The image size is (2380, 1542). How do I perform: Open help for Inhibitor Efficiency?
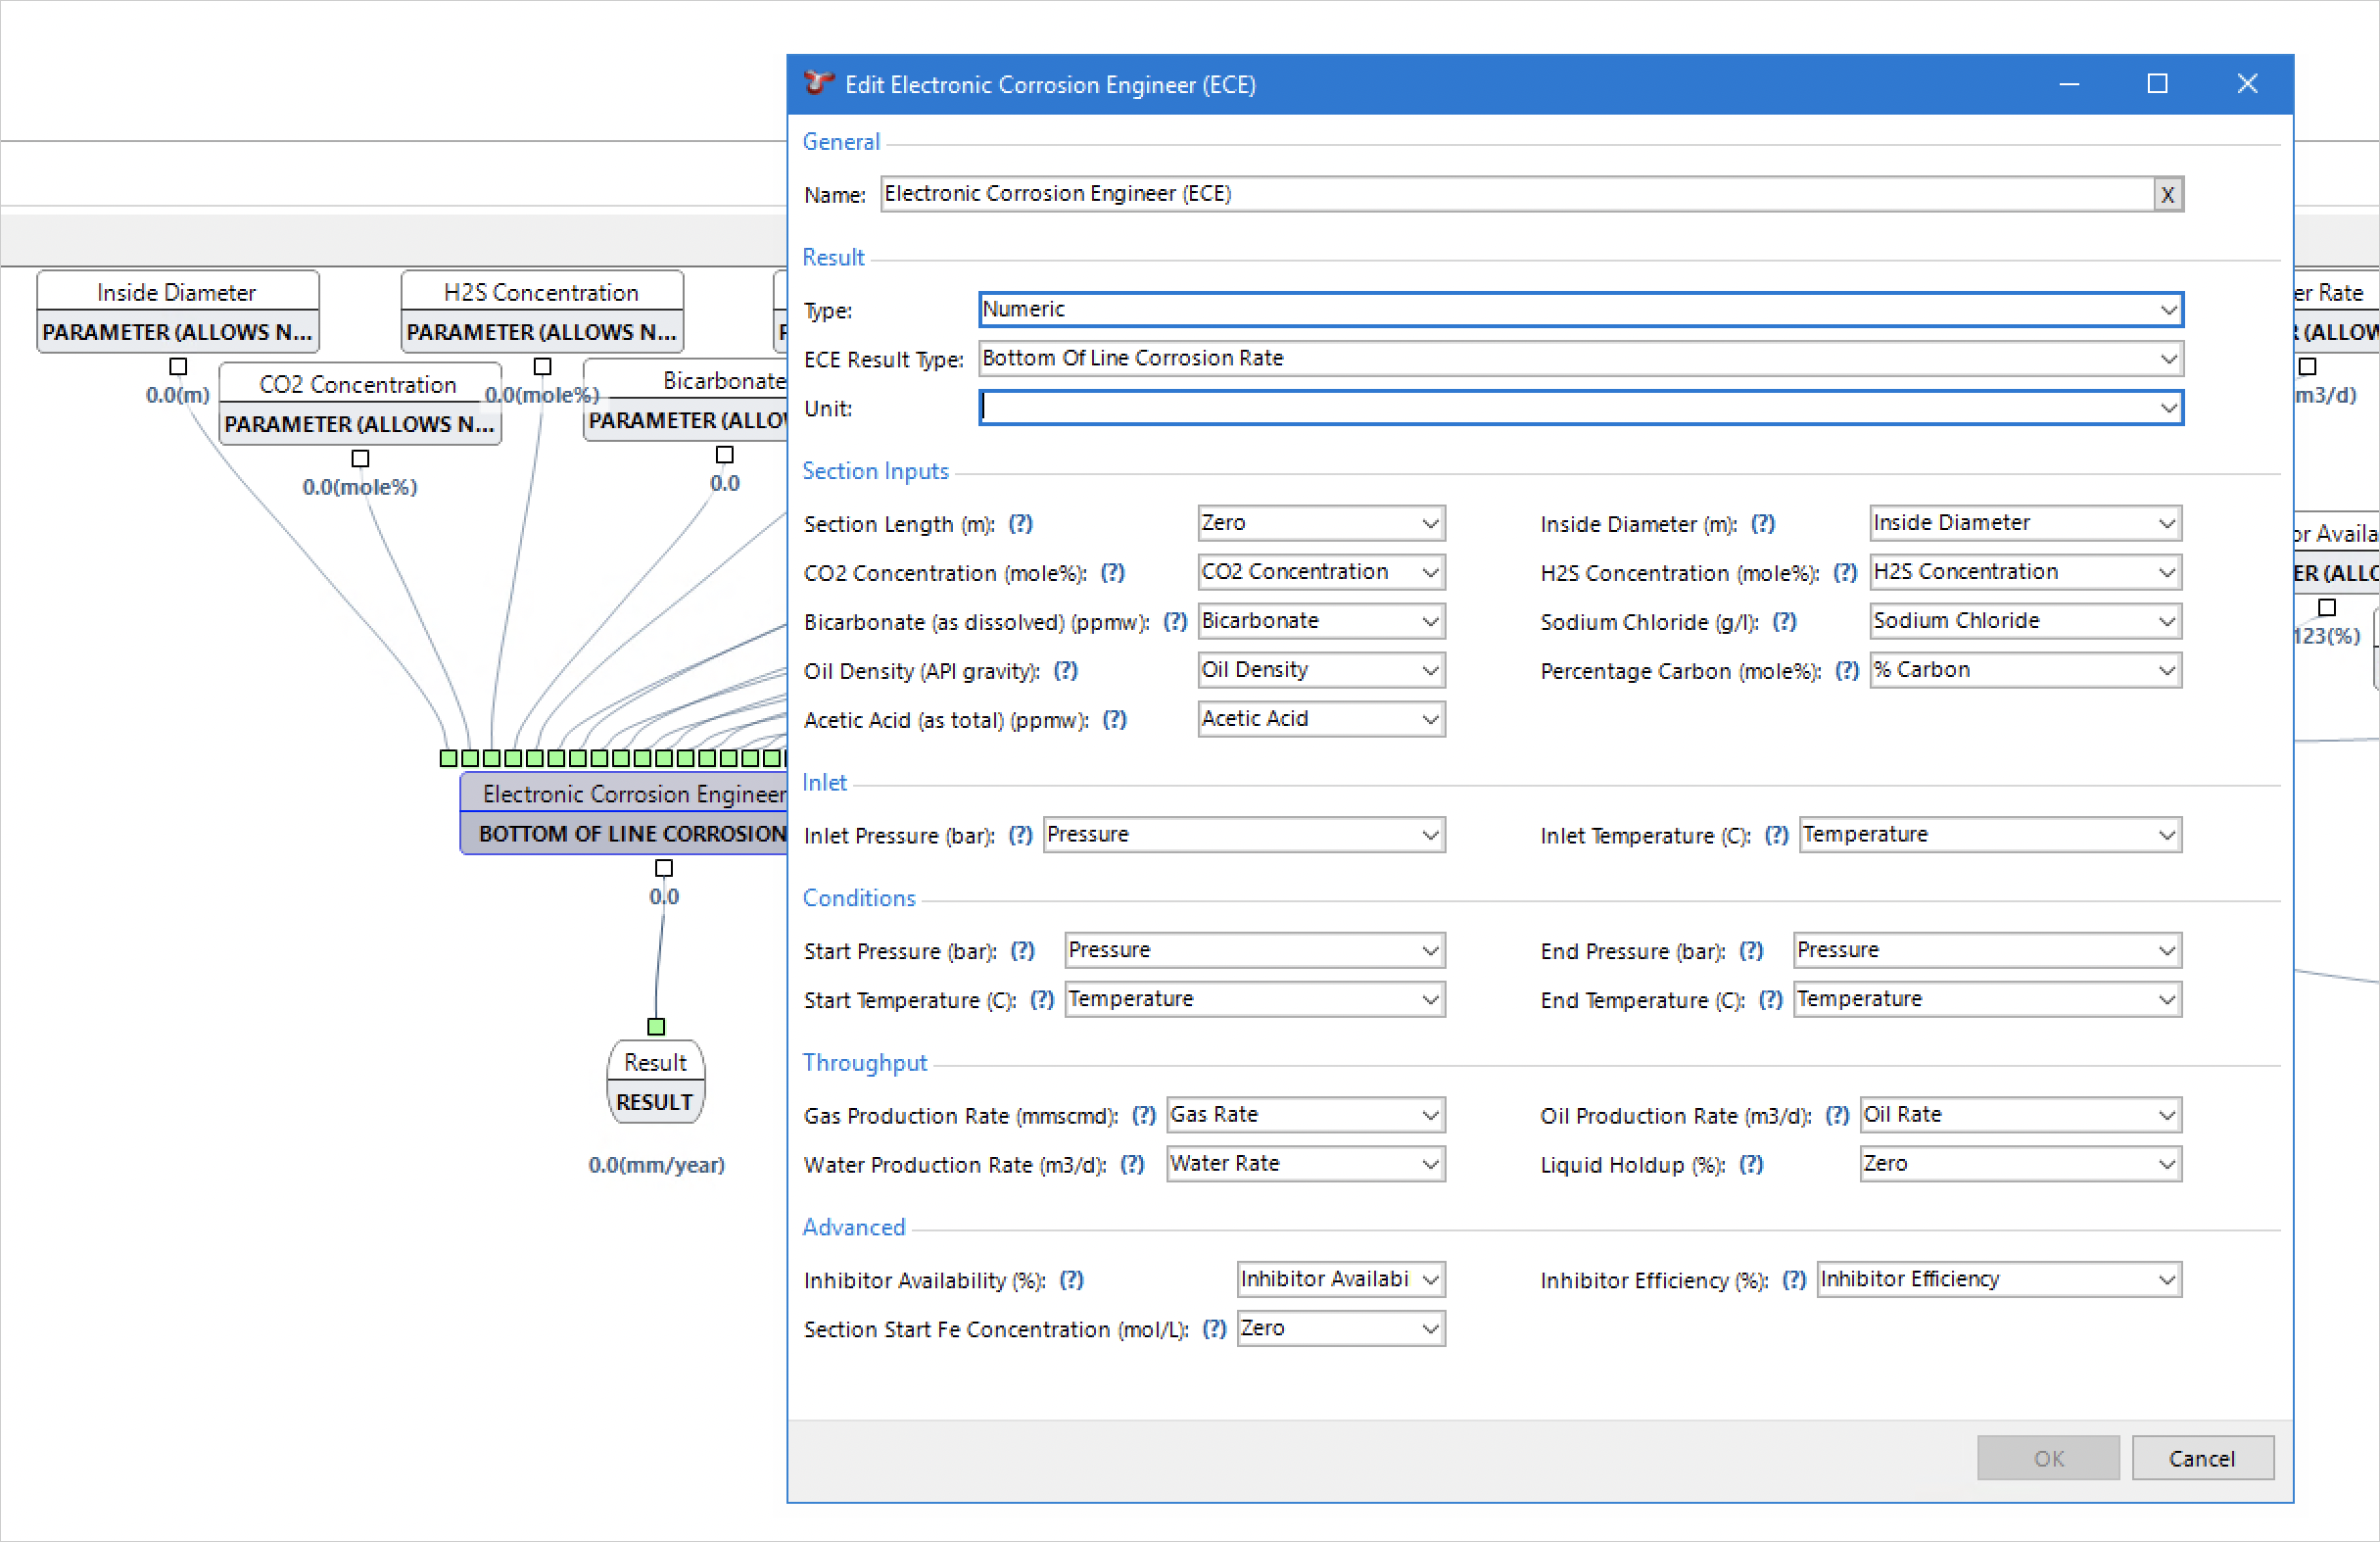[x=1794, y=1279]
